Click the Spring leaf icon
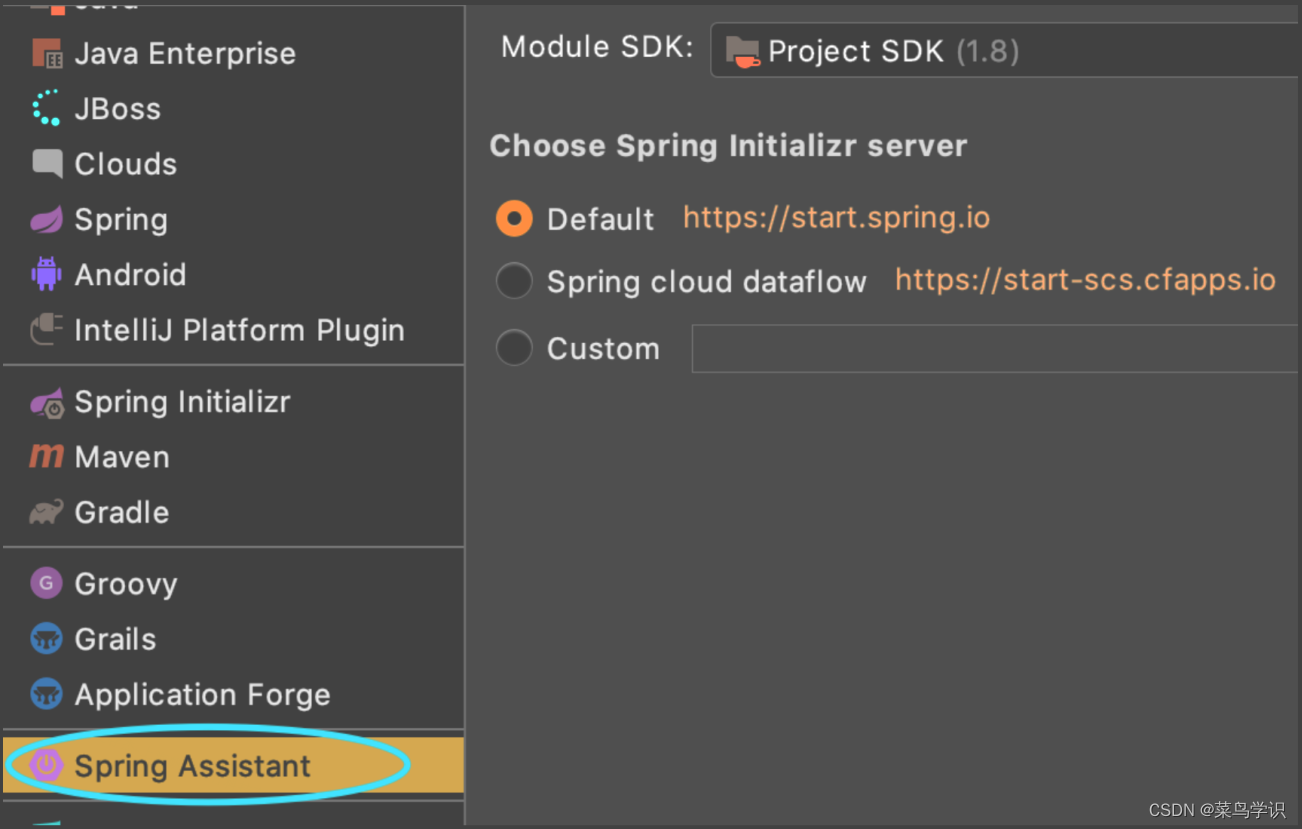 [x=47, y=219]
